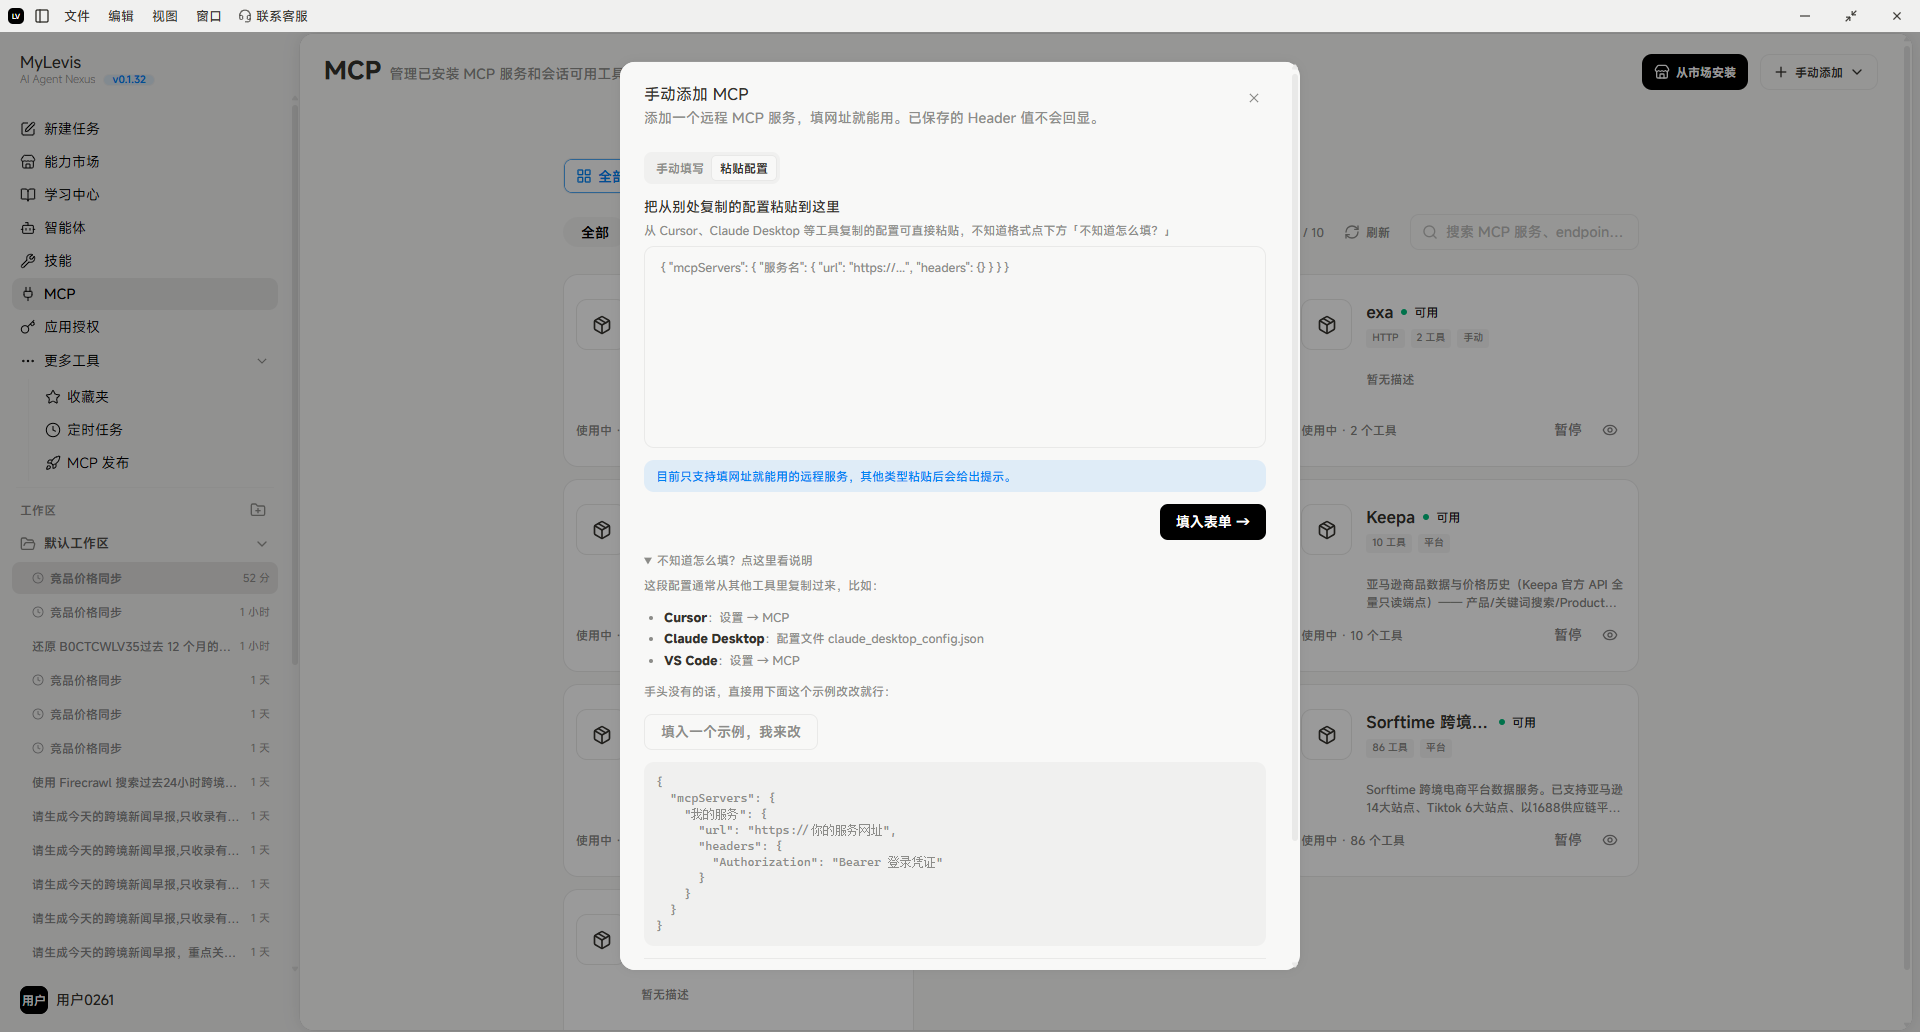The image size is (1920, 1032).
Task: Collapse the 更多工具 section
Action: [x=262, y=361]
